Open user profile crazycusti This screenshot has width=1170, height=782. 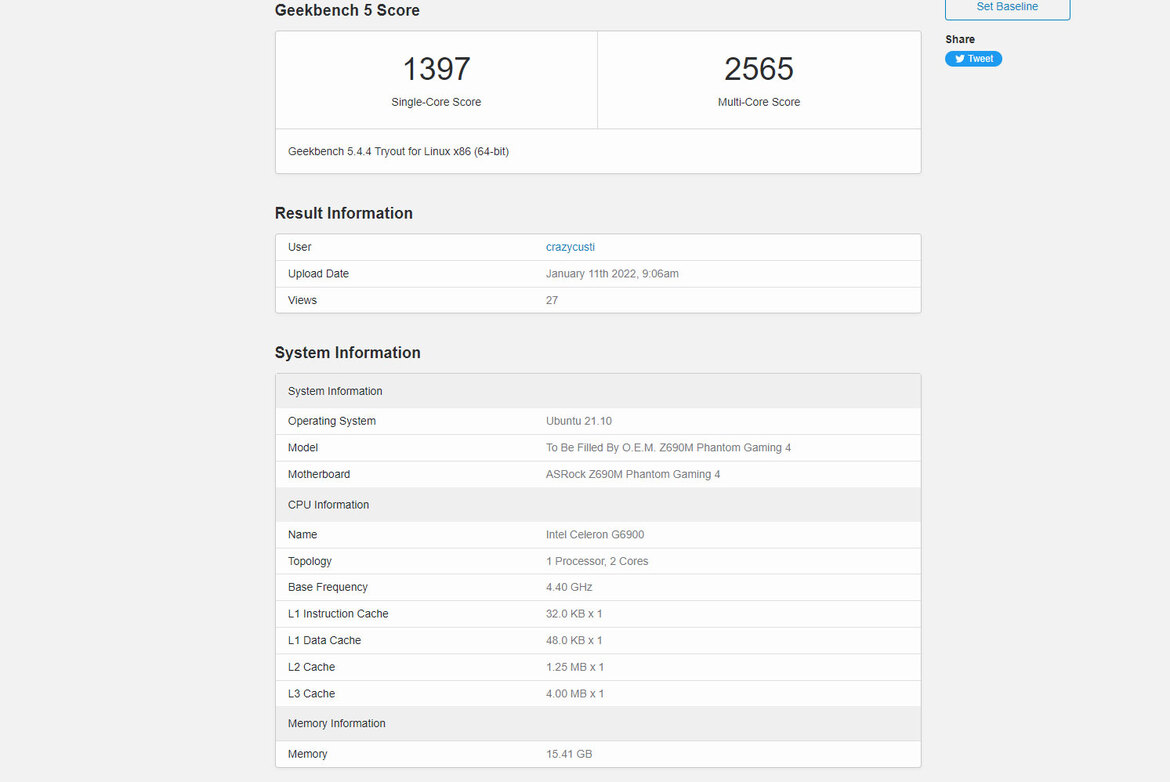tap(570, 247)
